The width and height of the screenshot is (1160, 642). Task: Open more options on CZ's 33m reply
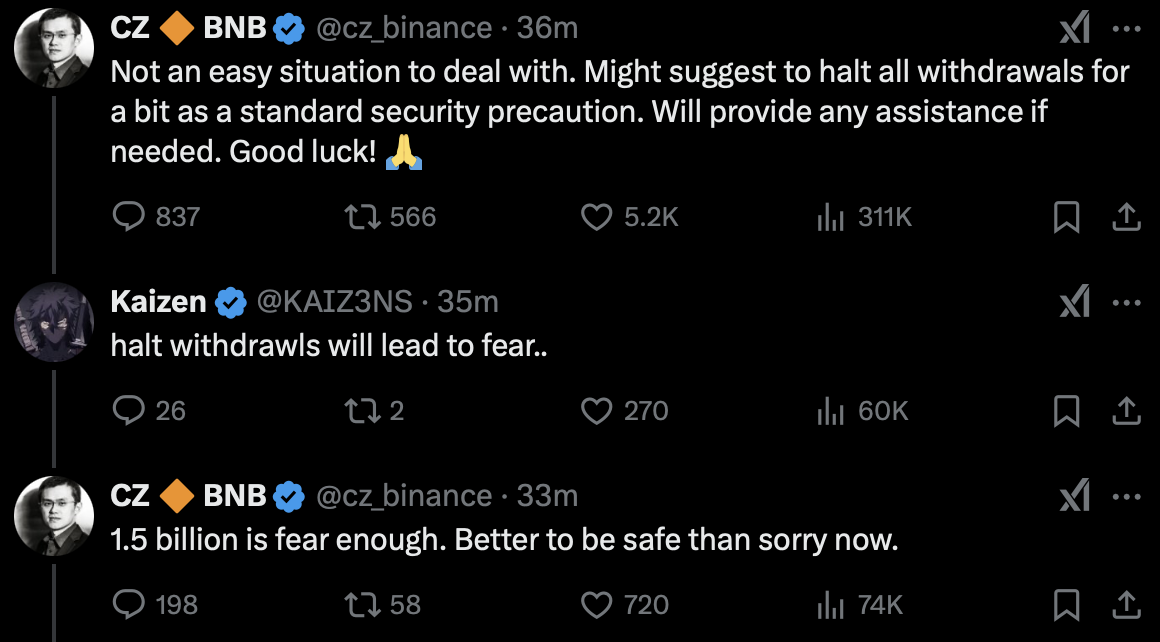pos(1126,496)
